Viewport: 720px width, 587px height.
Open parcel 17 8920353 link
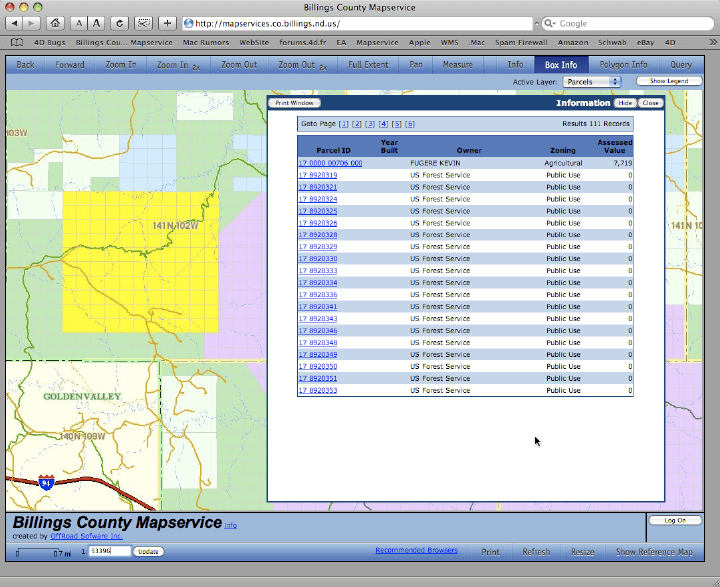click(318, 390)
